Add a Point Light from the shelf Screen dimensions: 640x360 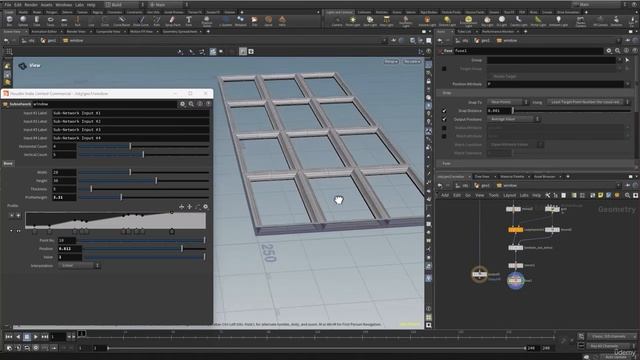[x=353, y=21]
